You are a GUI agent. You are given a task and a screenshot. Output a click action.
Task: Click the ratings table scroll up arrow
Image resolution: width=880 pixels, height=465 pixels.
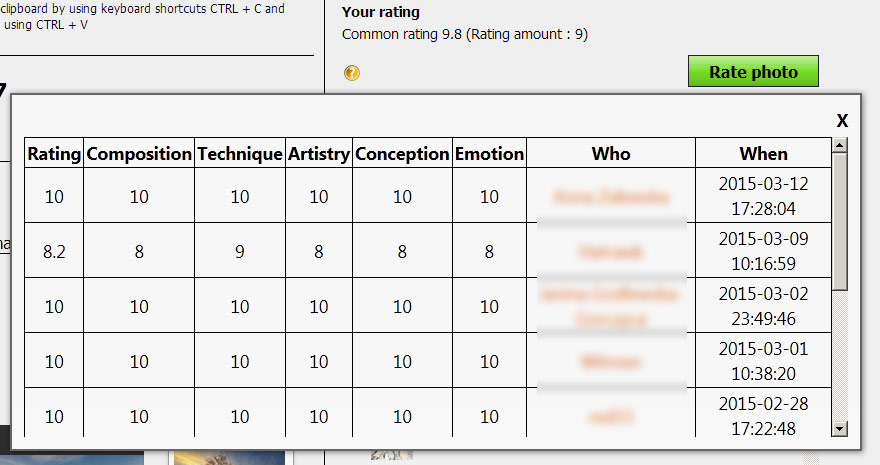tap(840, 146)
